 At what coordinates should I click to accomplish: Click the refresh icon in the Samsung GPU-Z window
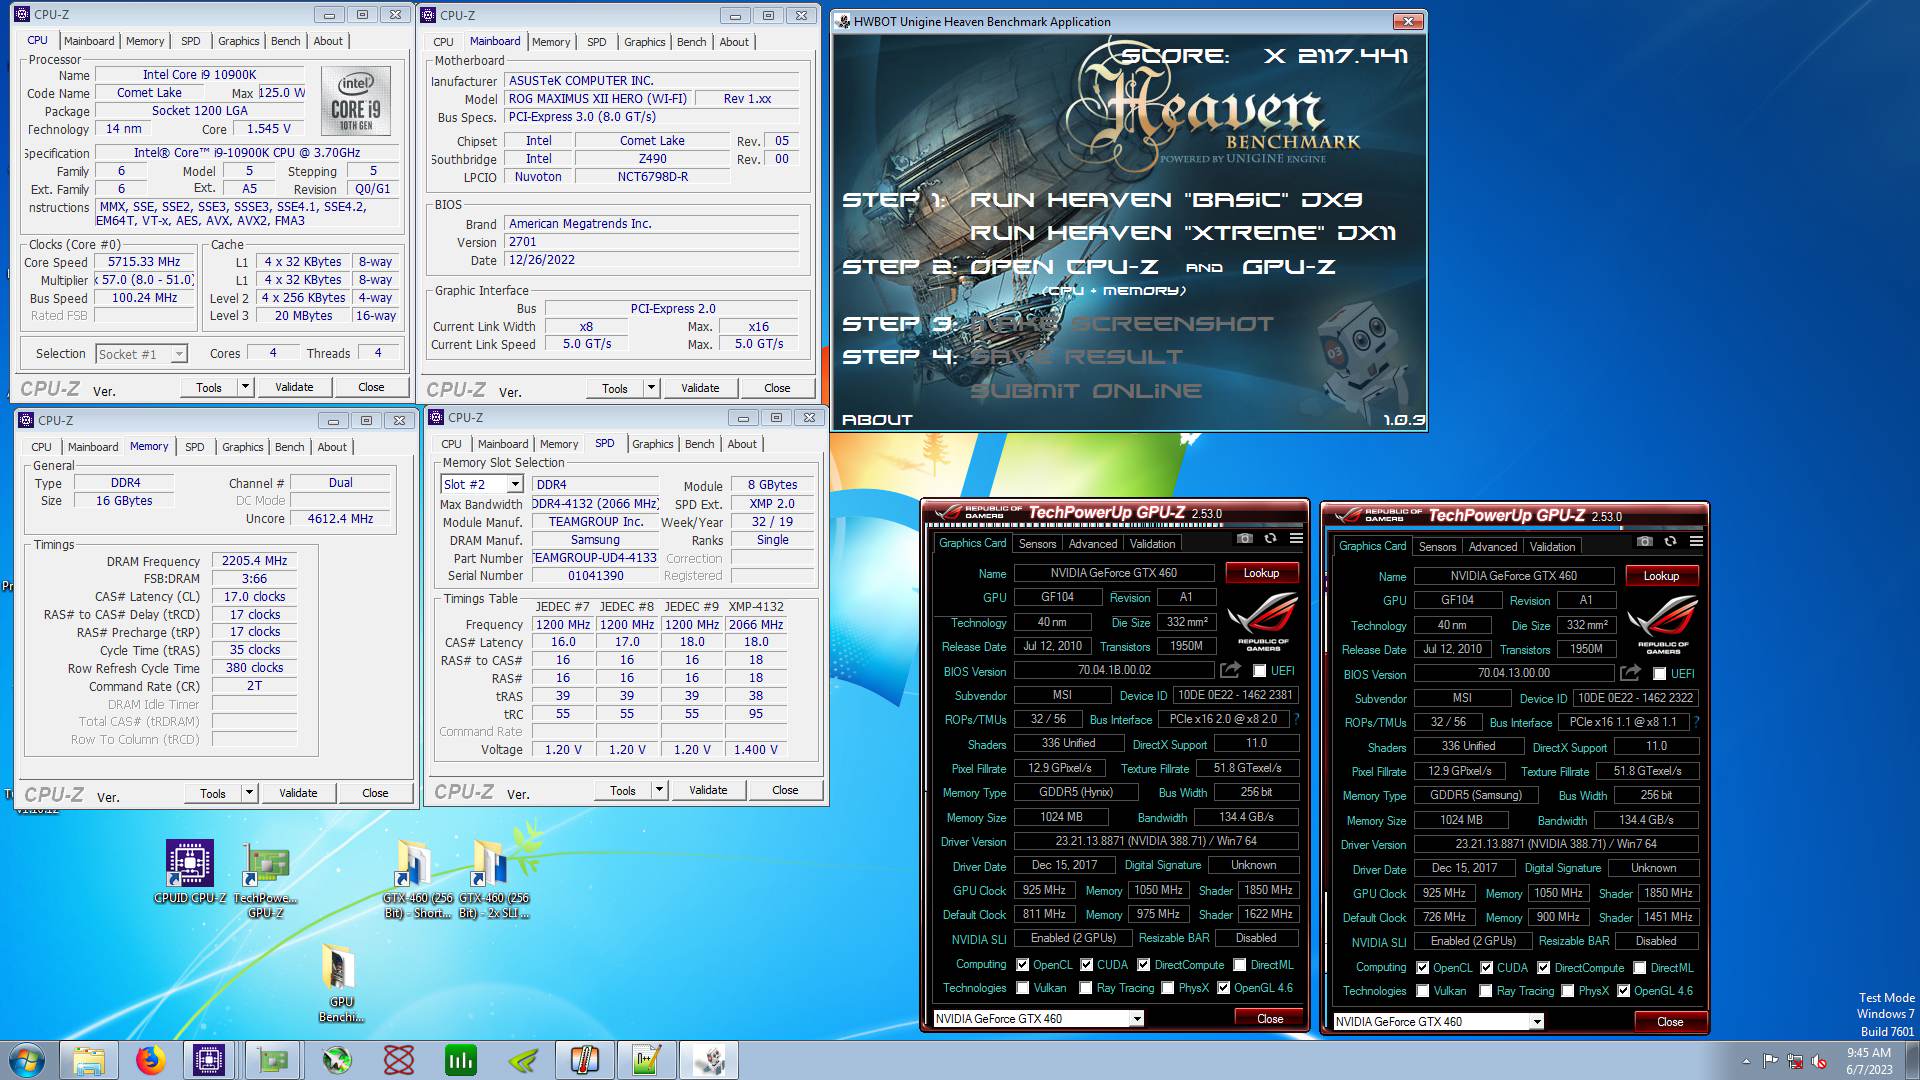click(x=1670, y=541)
